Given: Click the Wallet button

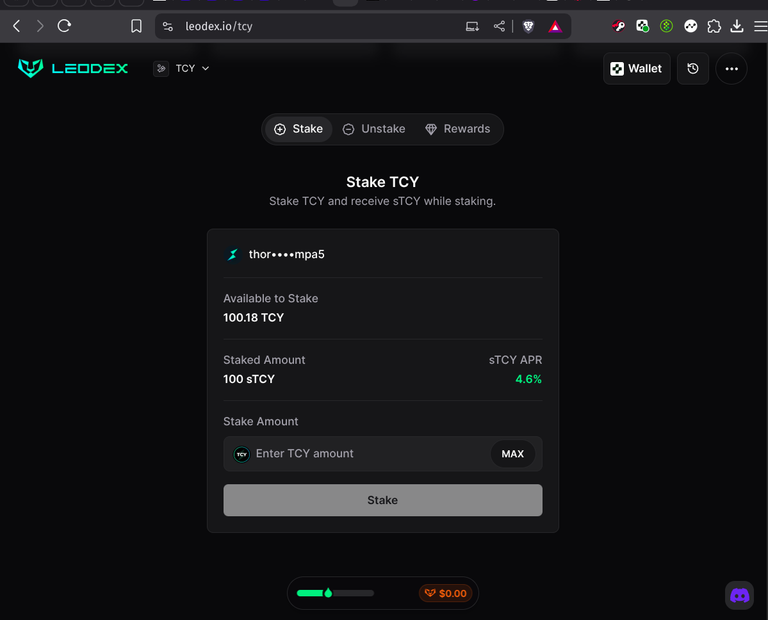Looking at the screenshot, I should click(x=636, y=69).
